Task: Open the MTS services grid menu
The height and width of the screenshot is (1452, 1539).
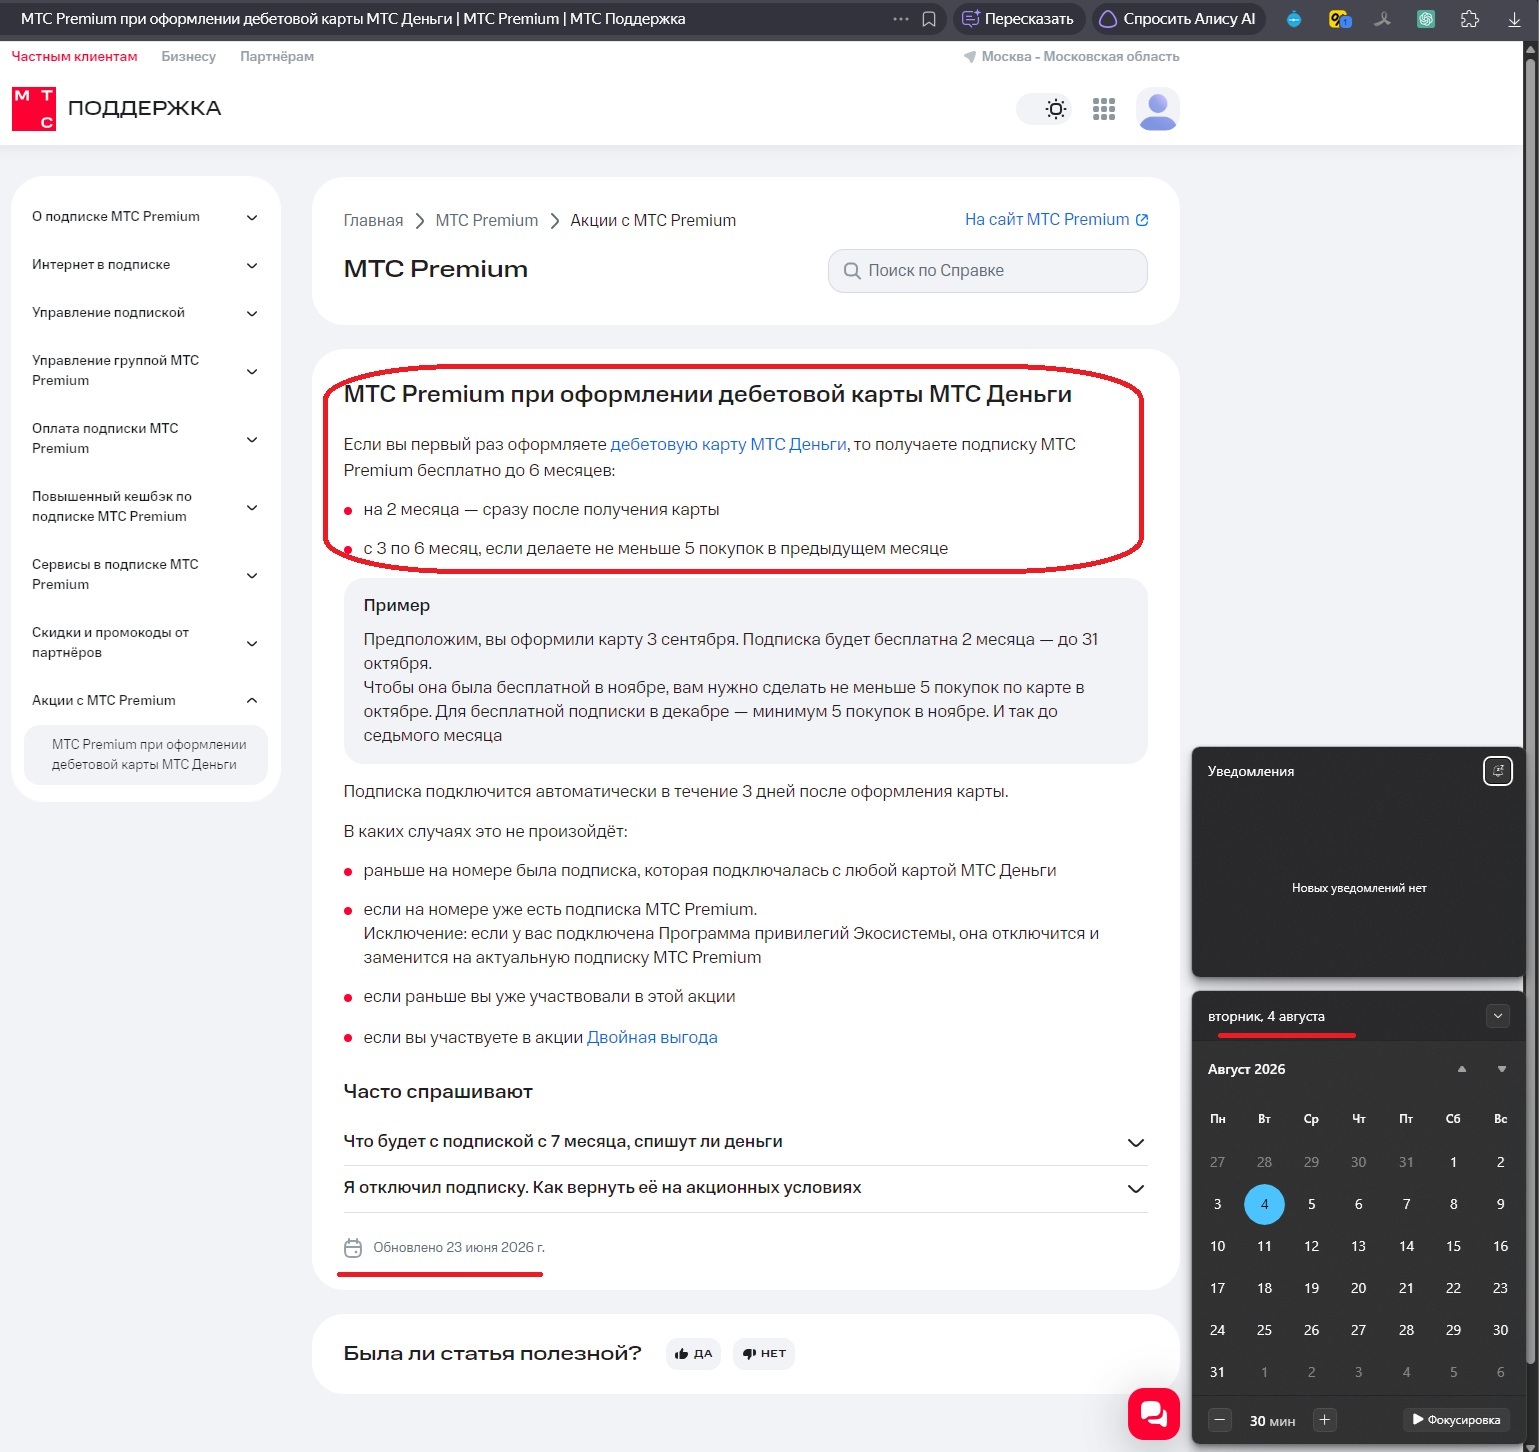Action: click(1104, 109)
